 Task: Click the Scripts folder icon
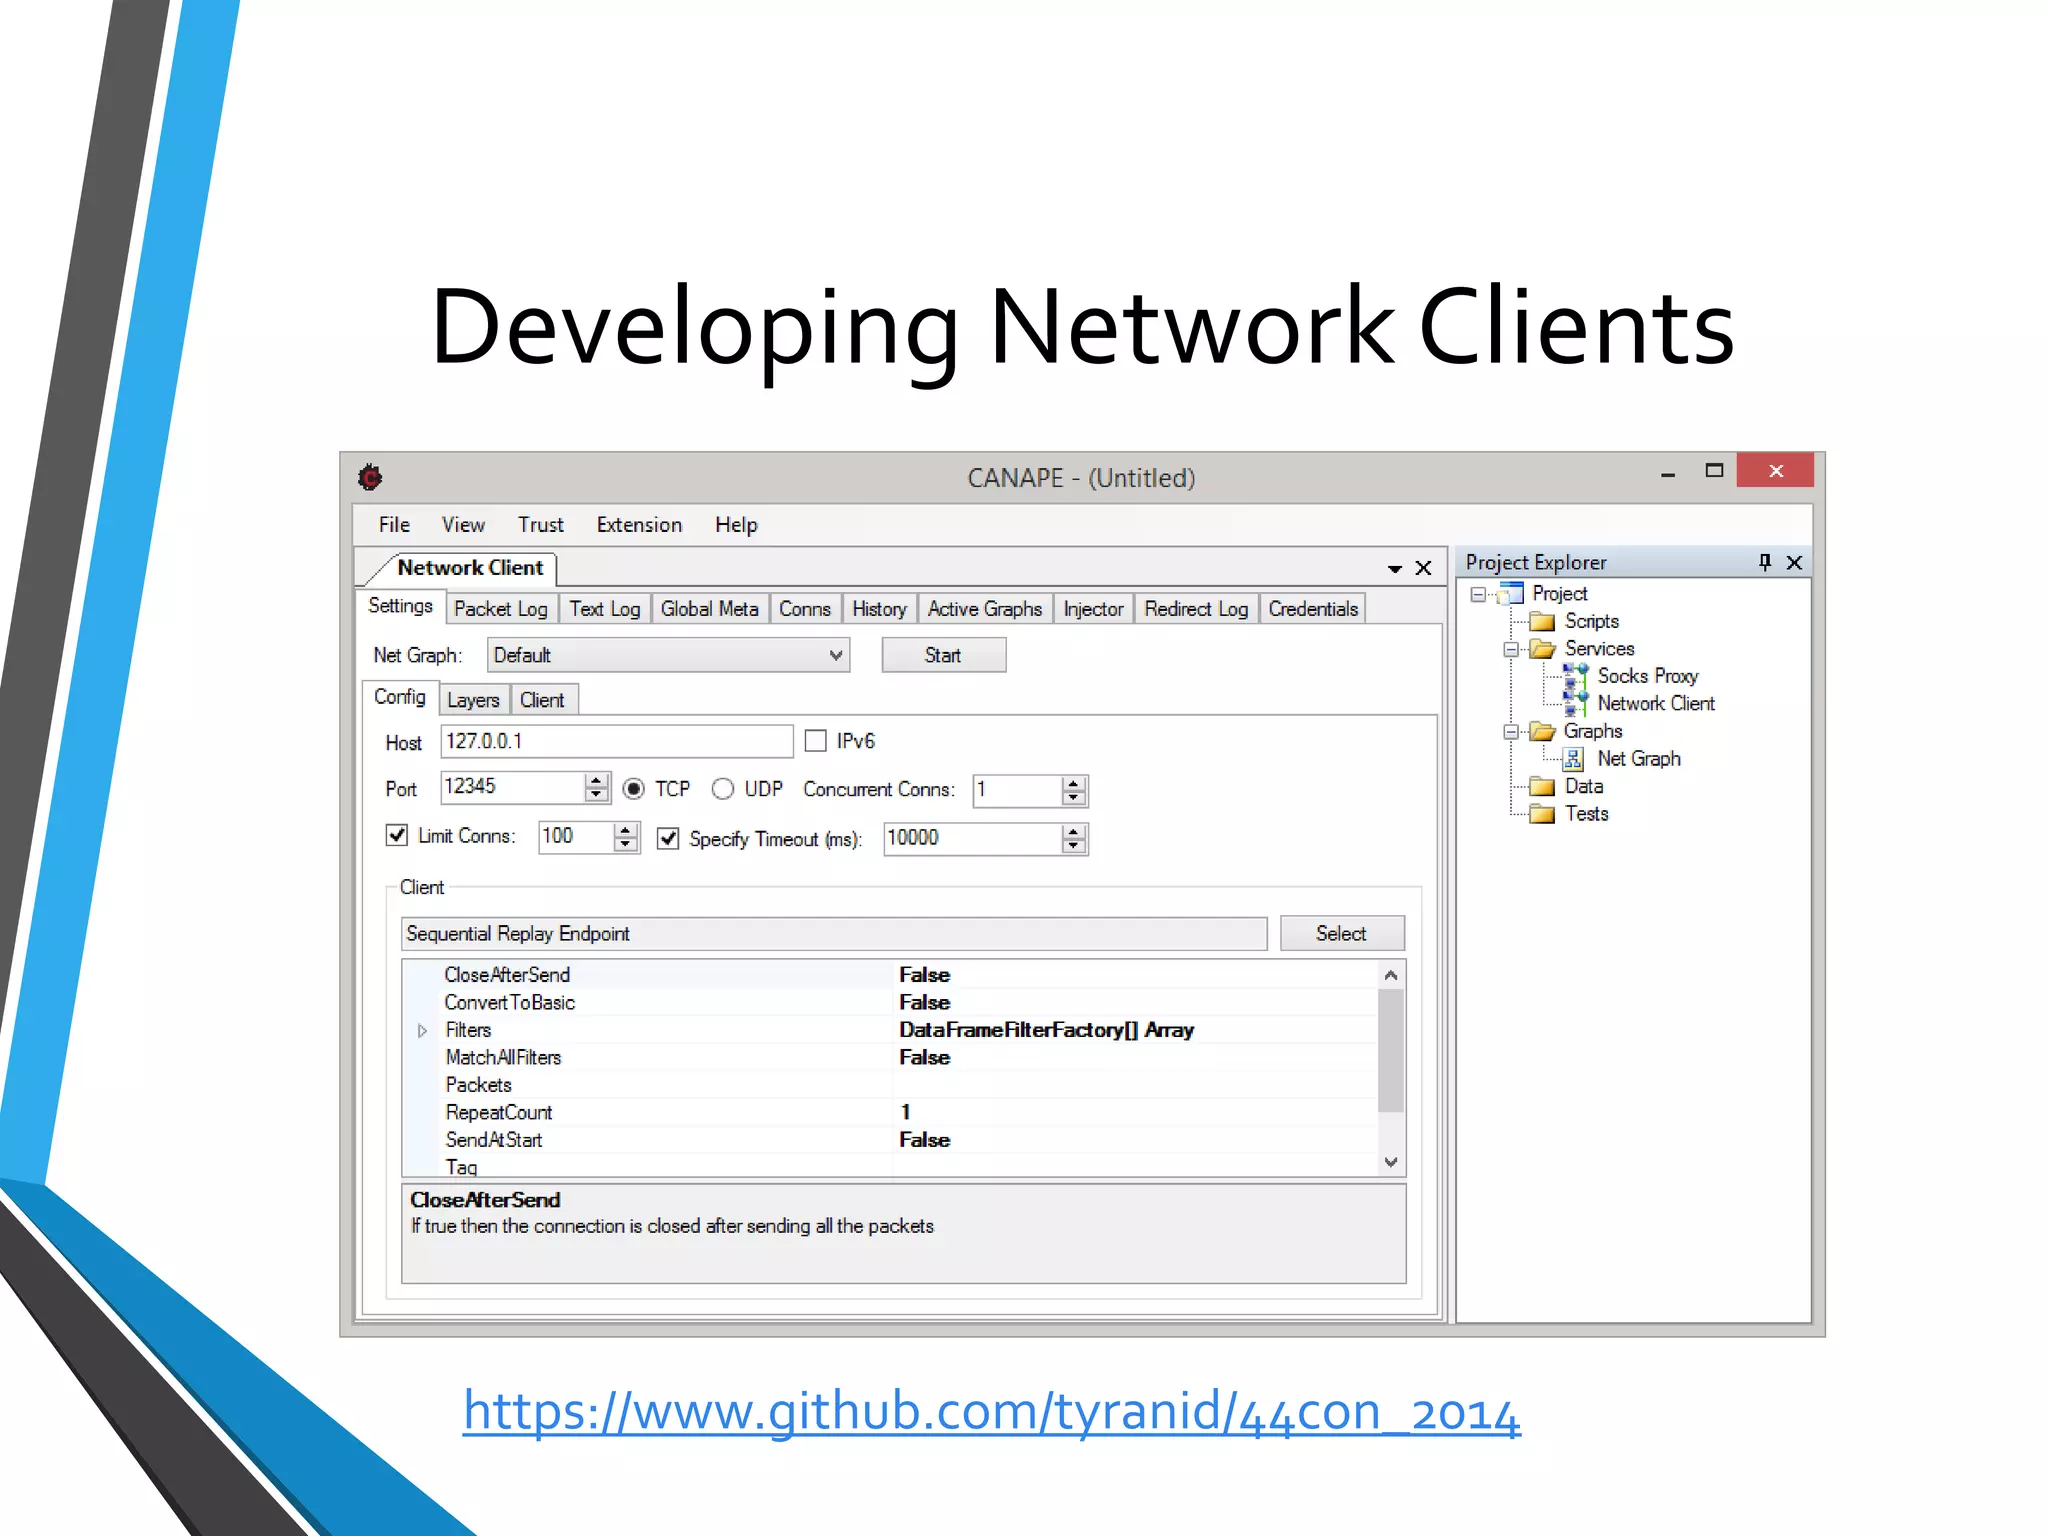tap(1542, 621)
